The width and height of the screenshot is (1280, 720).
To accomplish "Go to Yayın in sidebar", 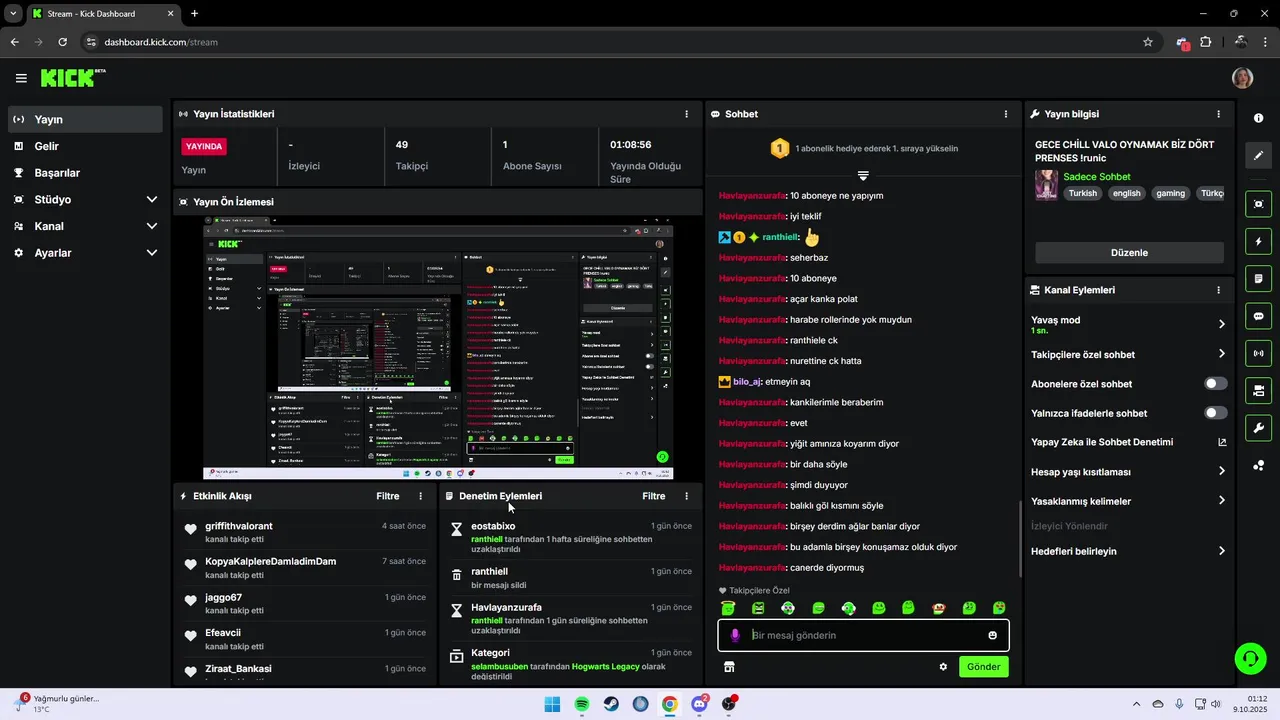I will pos(85,119).
